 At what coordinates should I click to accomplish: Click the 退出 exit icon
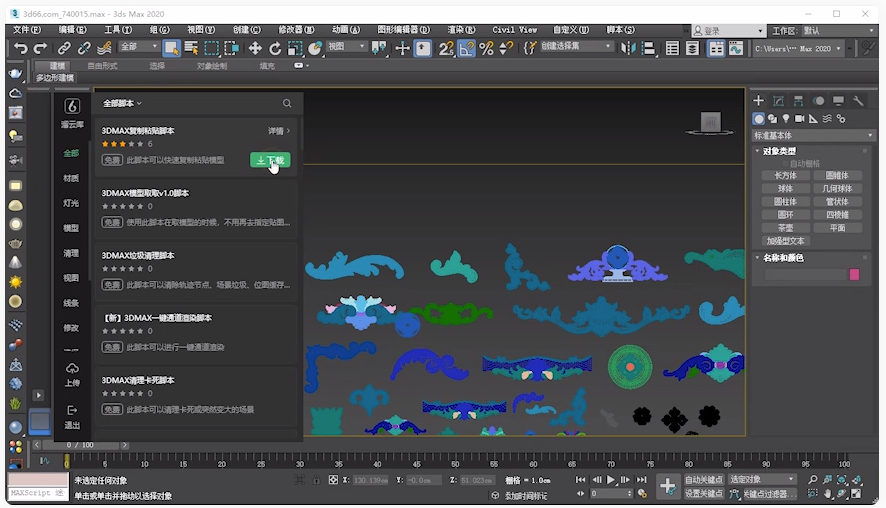tap(72, 410)
